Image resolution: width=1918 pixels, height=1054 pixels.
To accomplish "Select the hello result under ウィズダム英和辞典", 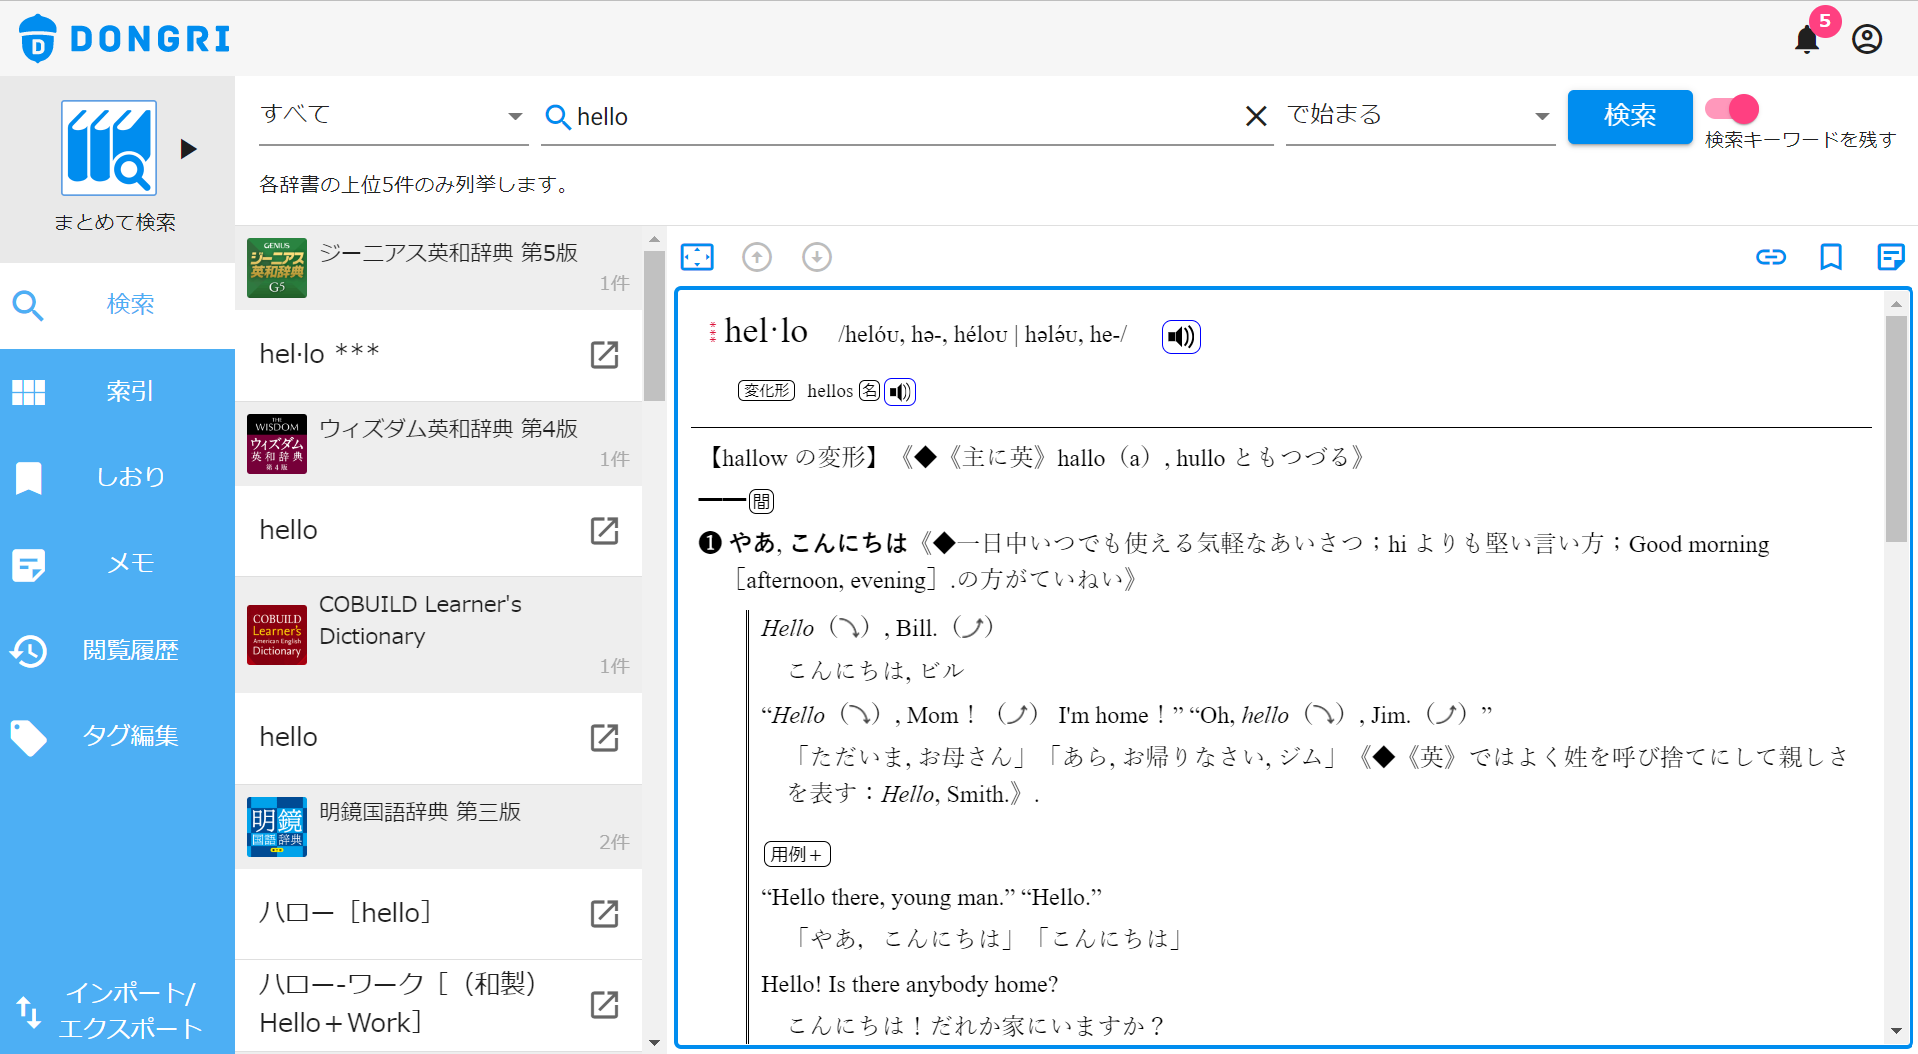I will 438,531.
